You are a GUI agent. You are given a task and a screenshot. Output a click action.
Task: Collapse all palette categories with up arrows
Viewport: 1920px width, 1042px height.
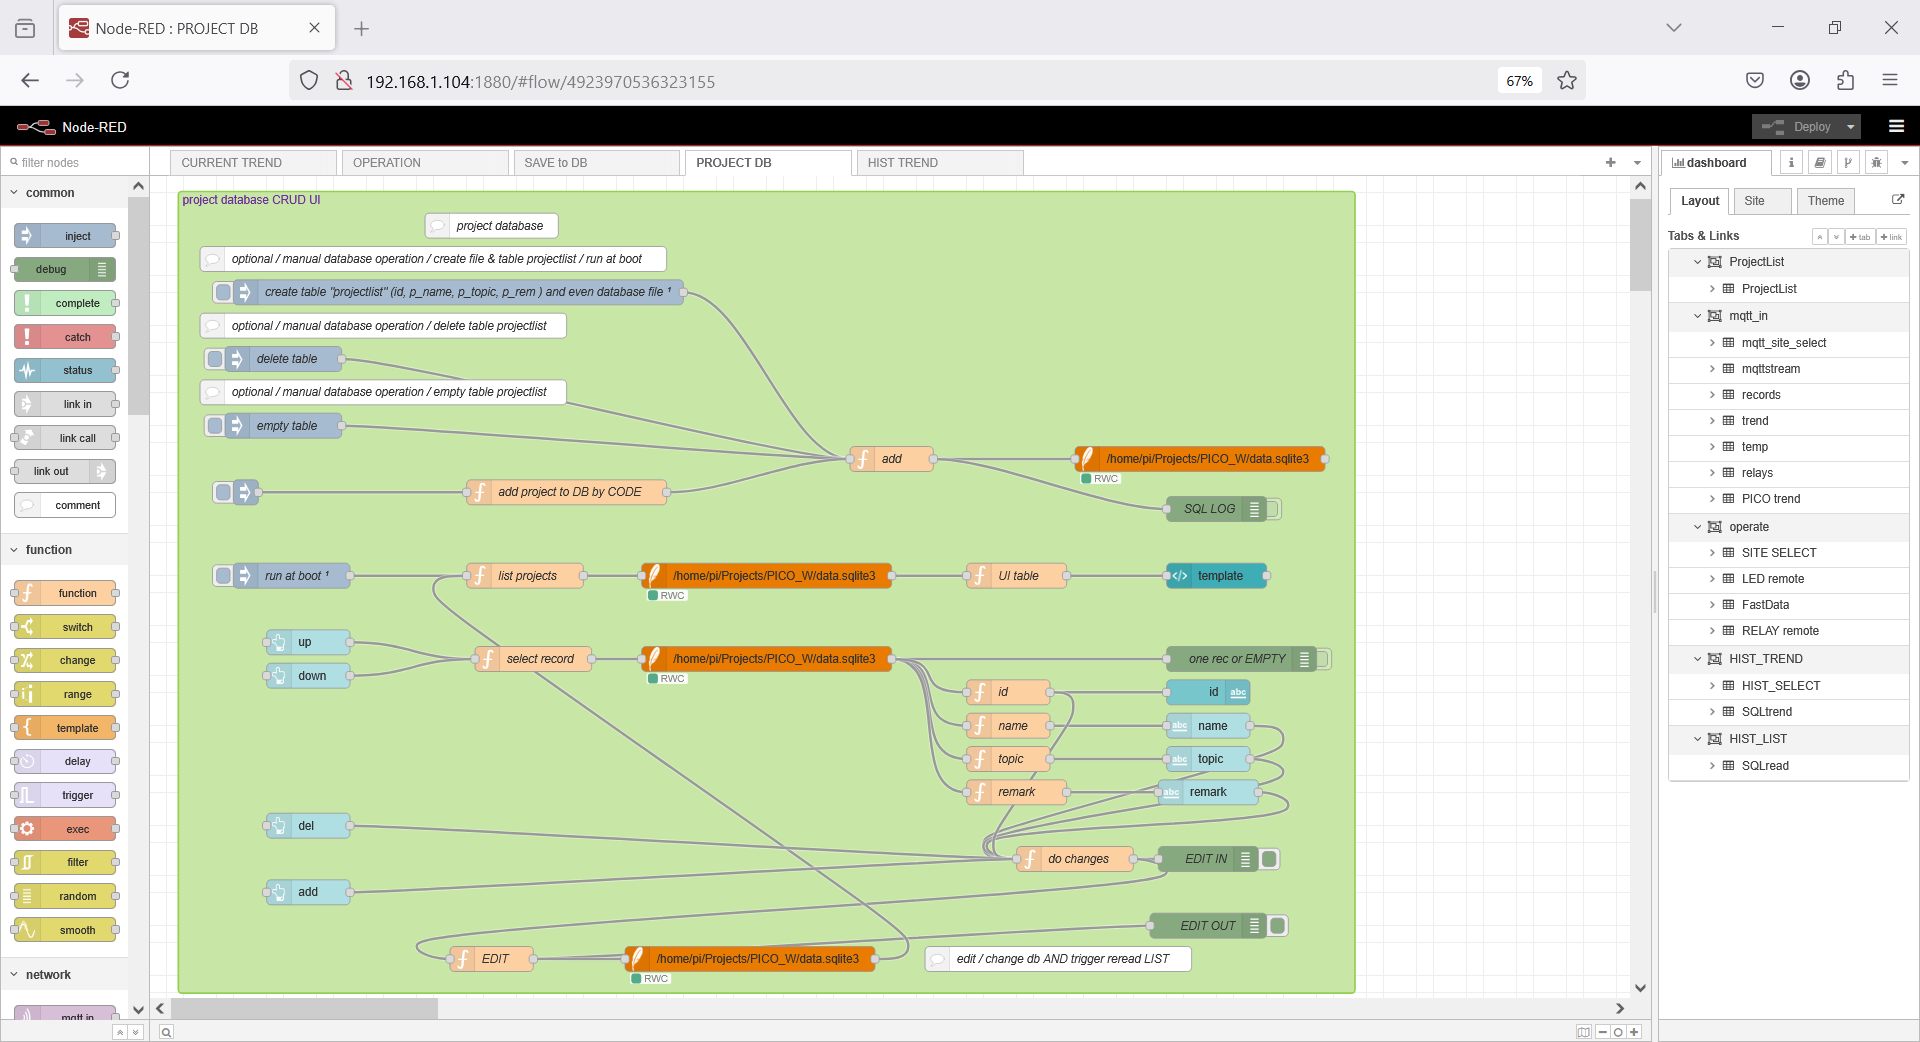(x=120, y=1032)
